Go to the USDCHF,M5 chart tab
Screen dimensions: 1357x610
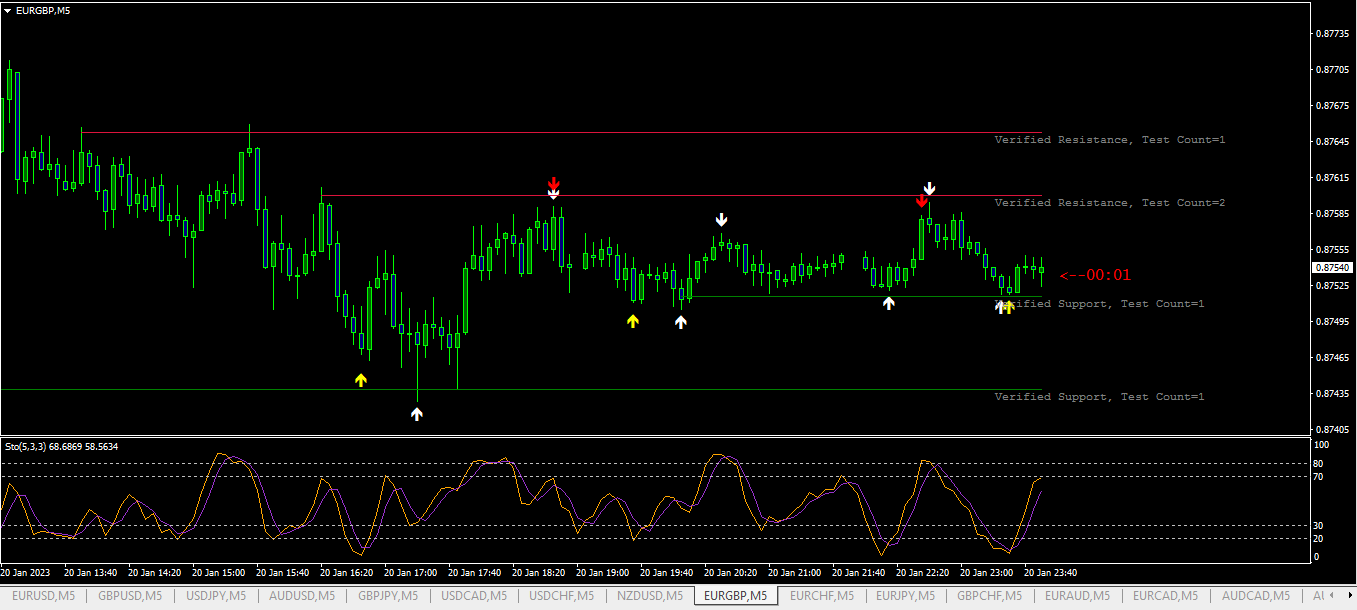[x=561, y=596]
